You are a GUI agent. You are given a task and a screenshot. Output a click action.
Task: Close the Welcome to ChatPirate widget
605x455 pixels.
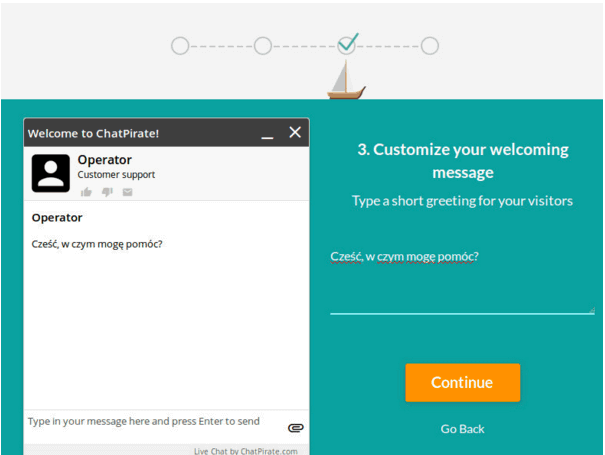tap(295, 132)
